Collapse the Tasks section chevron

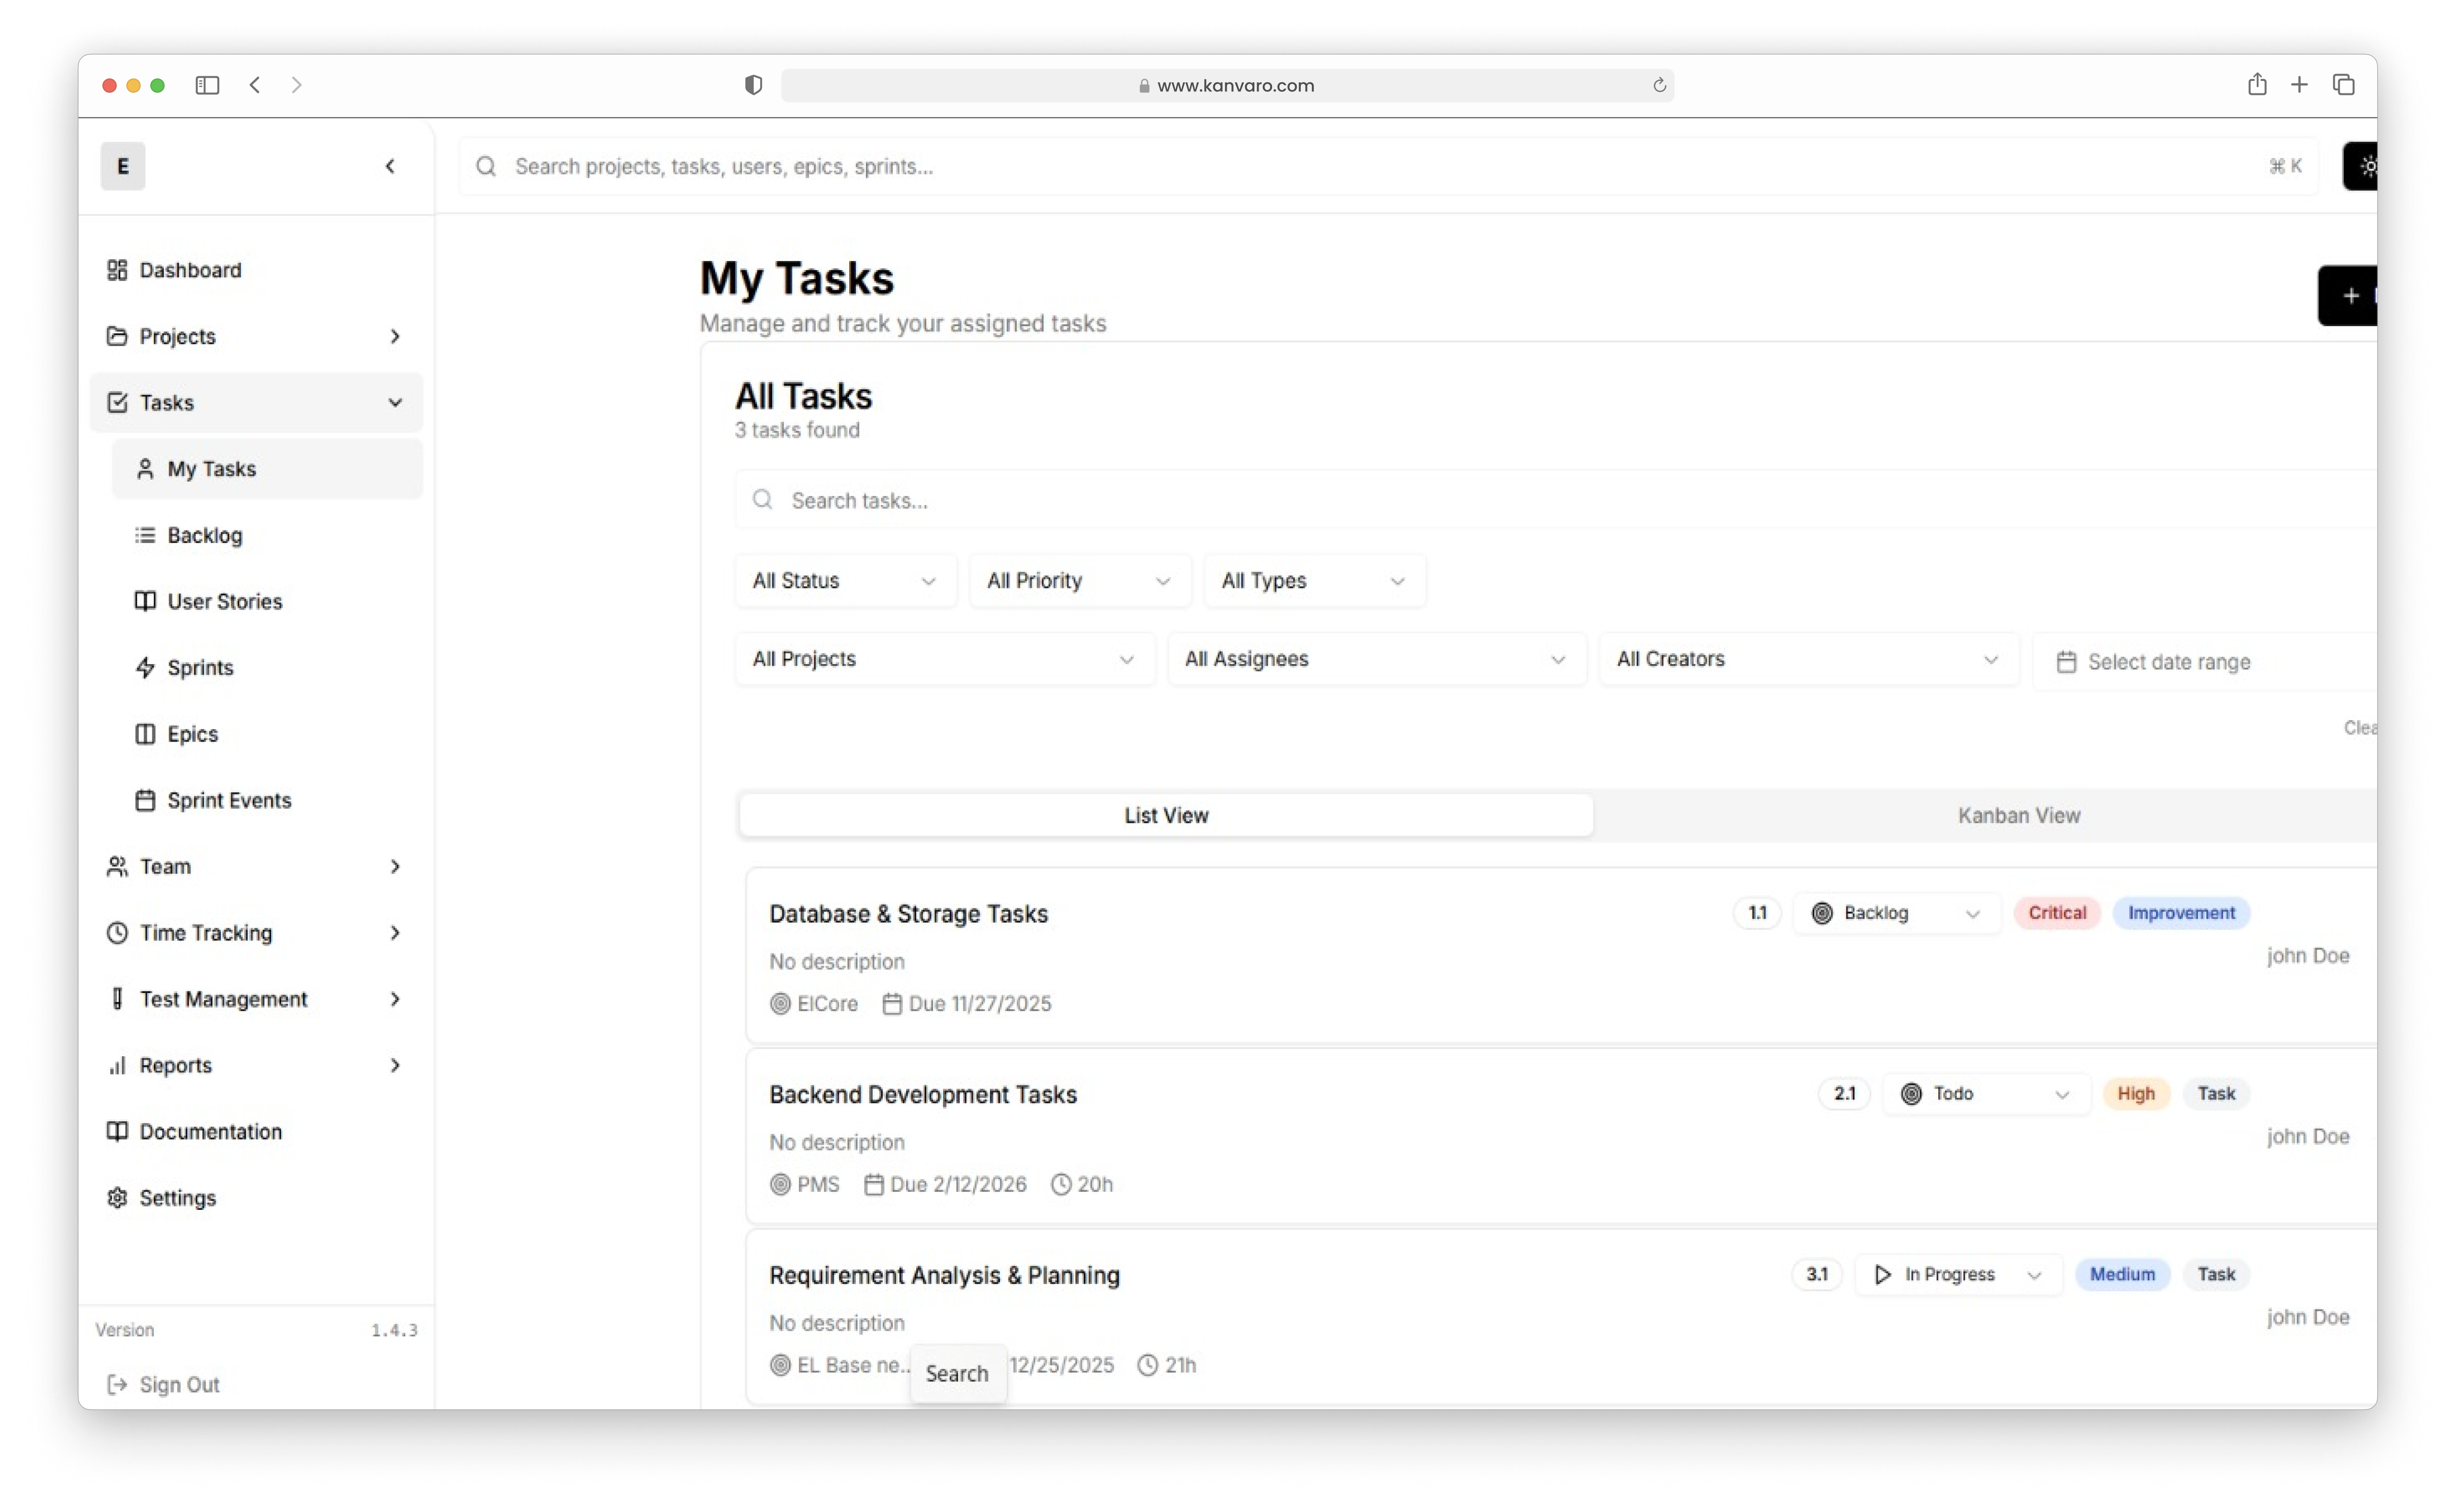(396, 403)
